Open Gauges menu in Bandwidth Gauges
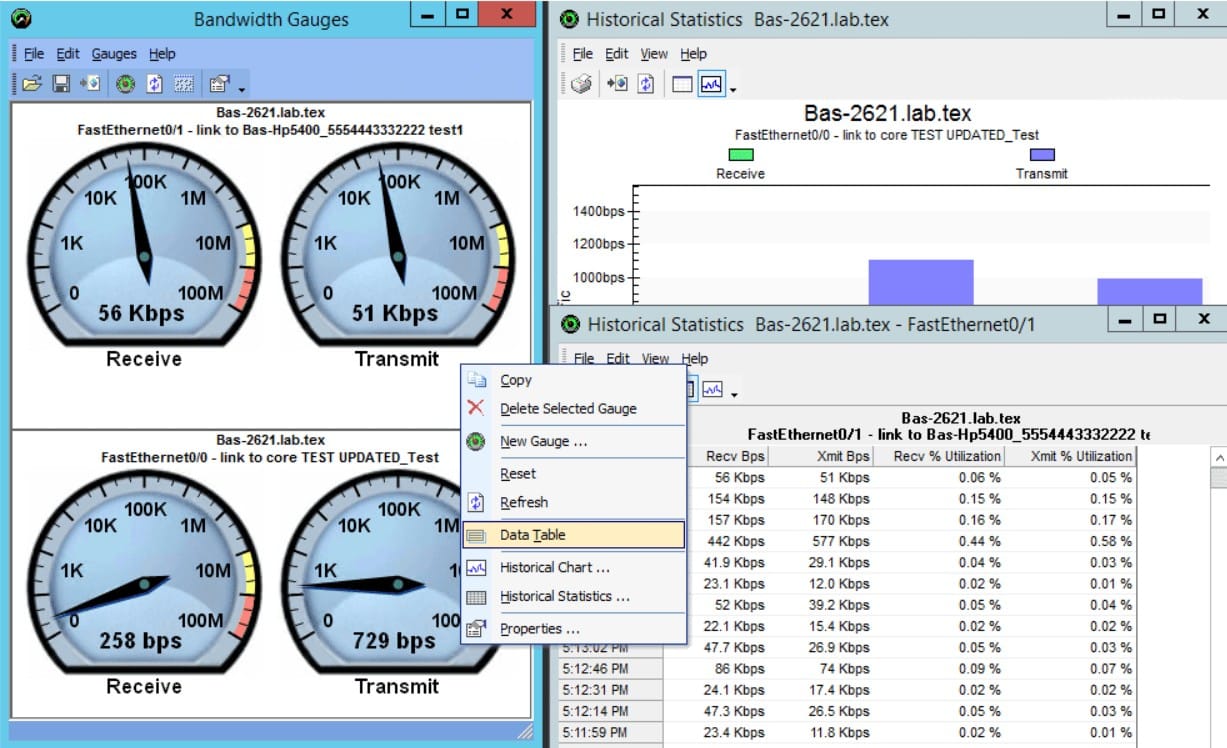The width and height of the screenshot is (1227, 748). point(114,54)
